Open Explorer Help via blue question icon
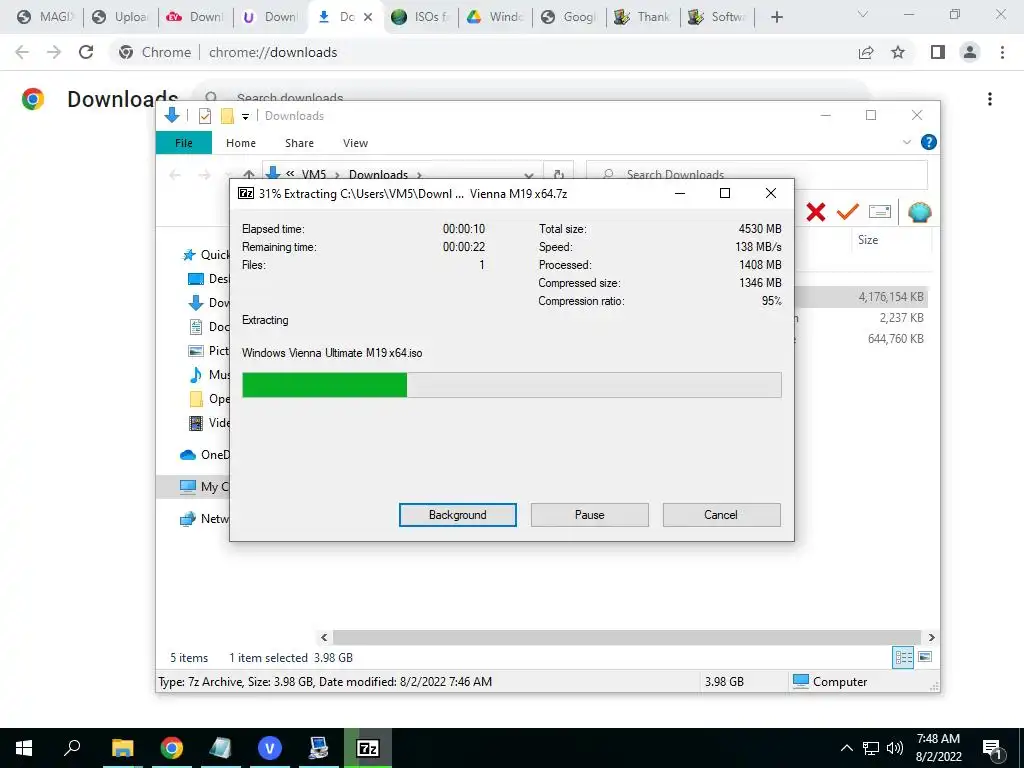 point(928,142)
